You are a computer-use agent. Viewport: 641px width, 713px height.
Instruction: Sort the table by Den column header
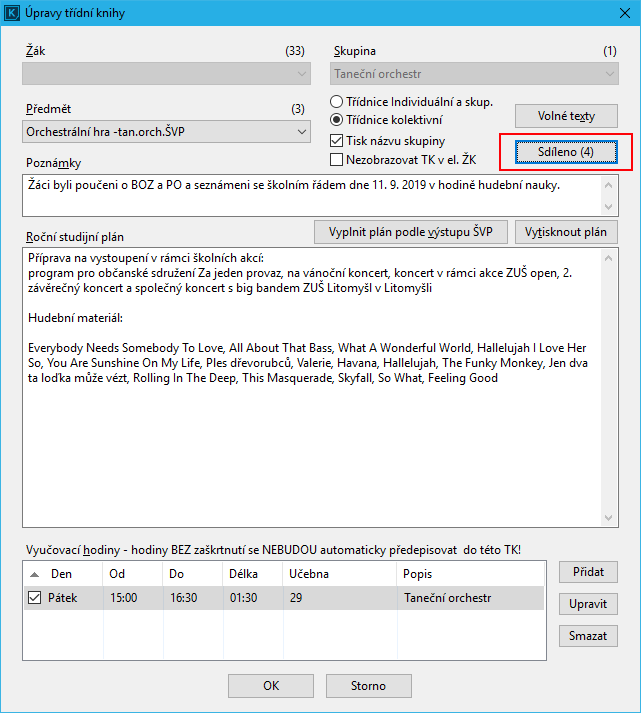(x=60, y=574)
